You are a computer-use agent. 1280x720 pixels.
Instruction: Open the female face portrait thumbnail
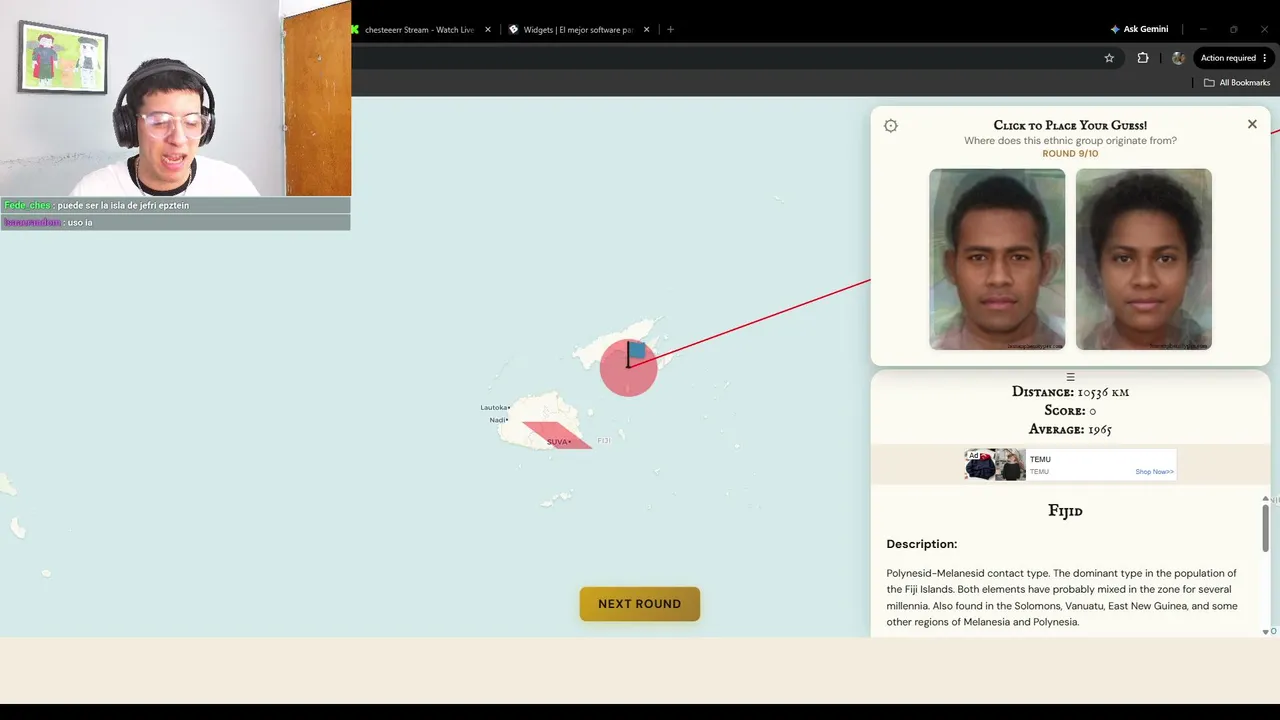coord(1144,259)
